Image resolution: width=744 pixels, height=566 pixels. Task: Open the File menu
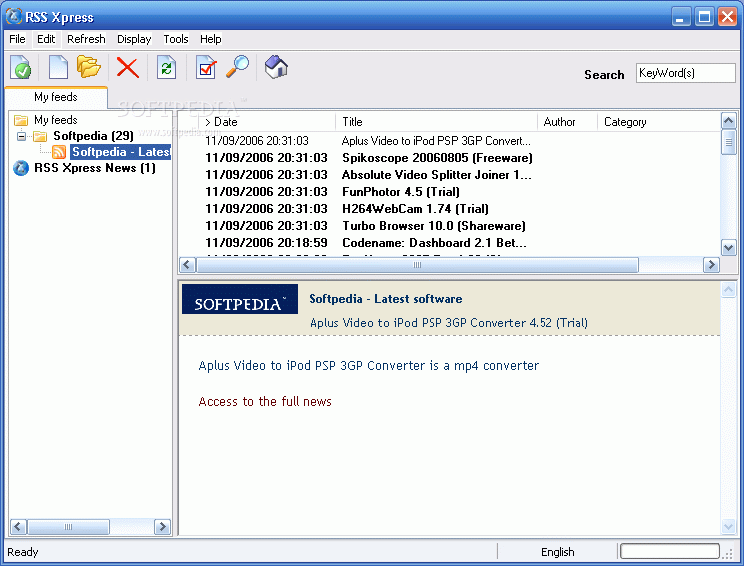tap(17, 39)
